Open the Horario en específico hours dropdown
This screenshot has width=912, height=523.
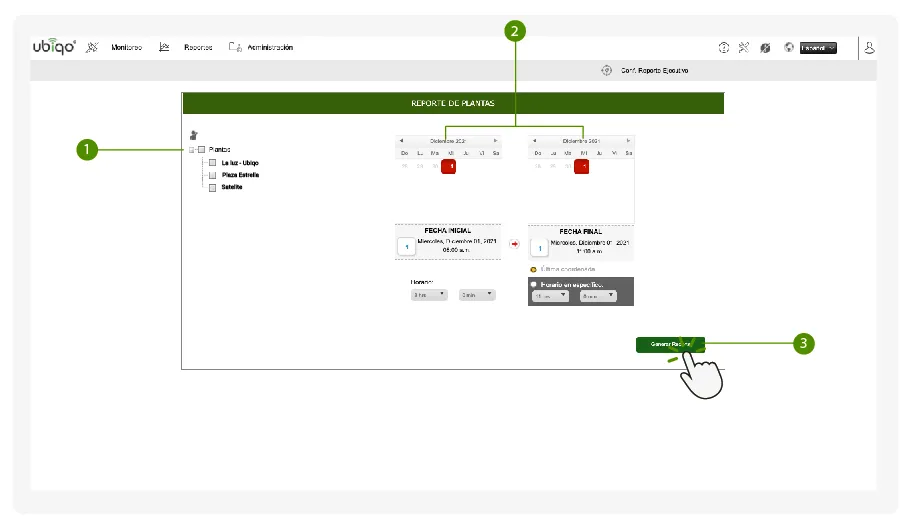[x=550, y=296]
